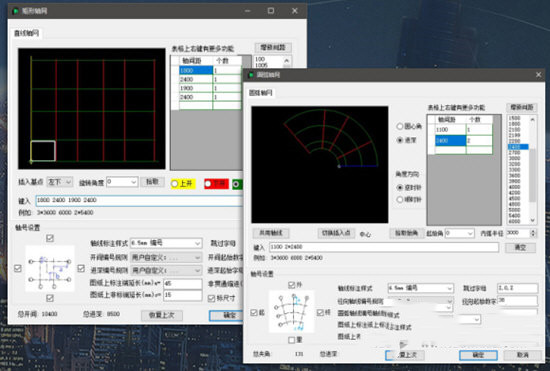This screenshot has width=550, height=371.
Task: Select the 圆心角 radio button
Action: point(400,126)
